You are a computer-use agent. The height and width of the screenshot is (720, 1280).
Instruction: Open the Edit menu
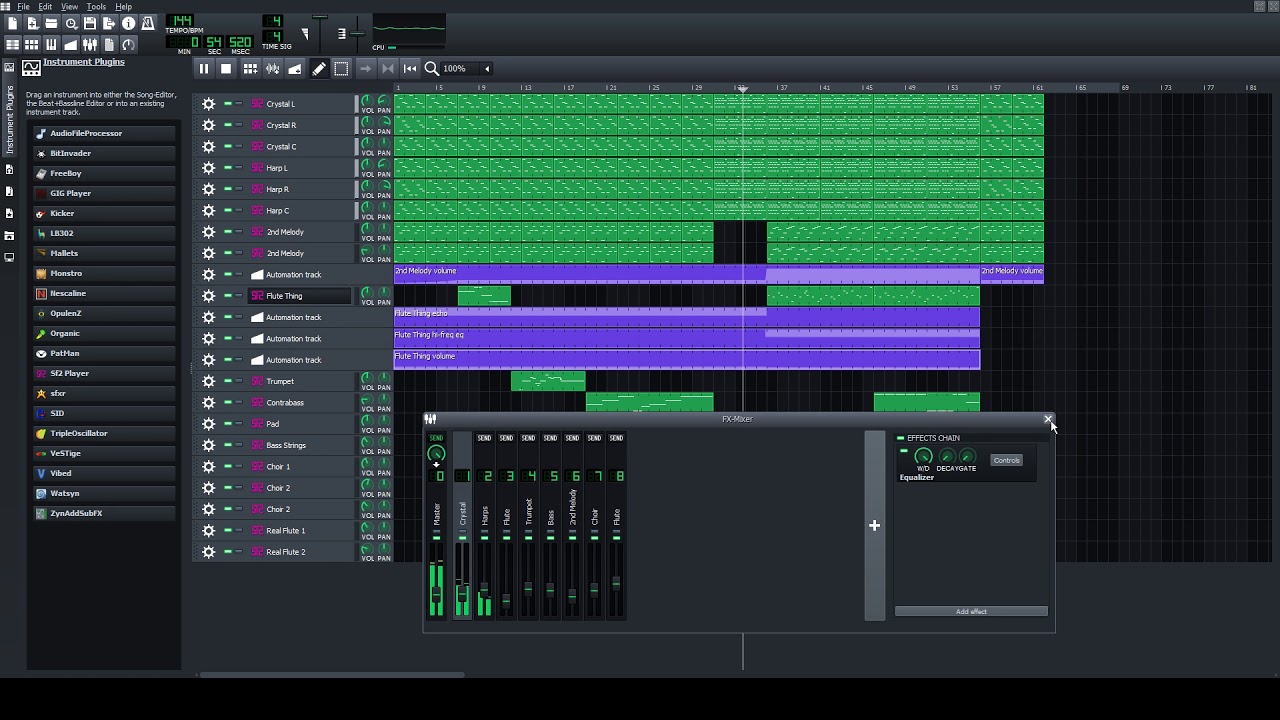[45, 7]
